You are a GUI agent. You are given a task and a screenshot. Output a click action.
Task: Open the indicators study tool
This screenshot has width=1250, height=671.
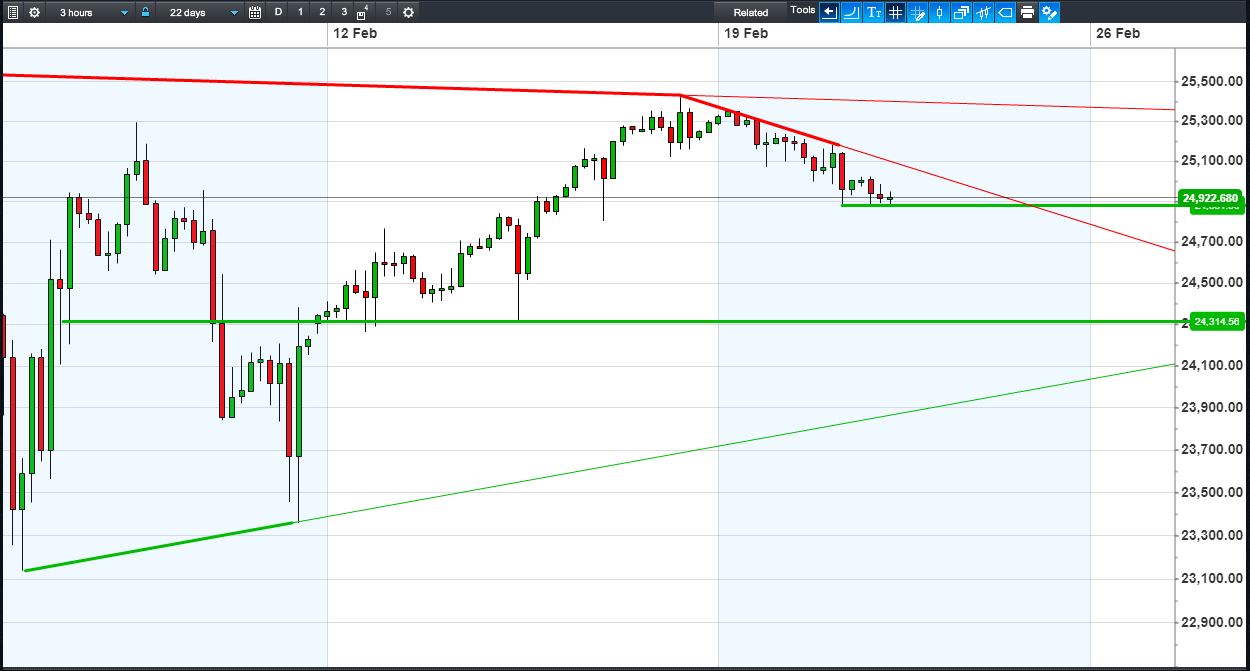983,12
